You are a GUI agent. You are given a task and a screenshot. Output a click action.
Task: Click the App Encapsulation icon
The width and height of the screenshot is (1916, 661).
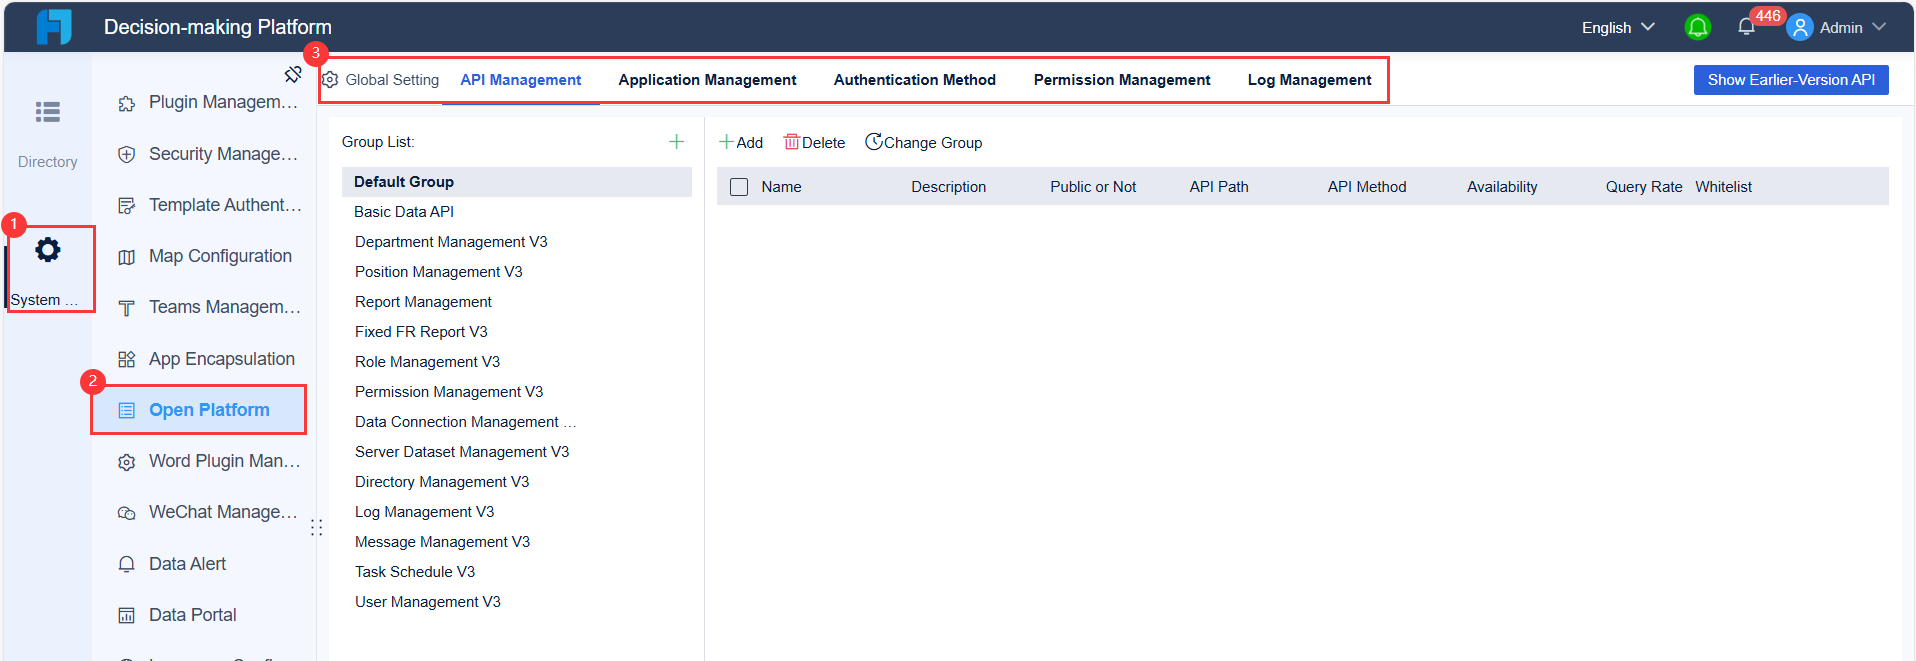point(126,359)
